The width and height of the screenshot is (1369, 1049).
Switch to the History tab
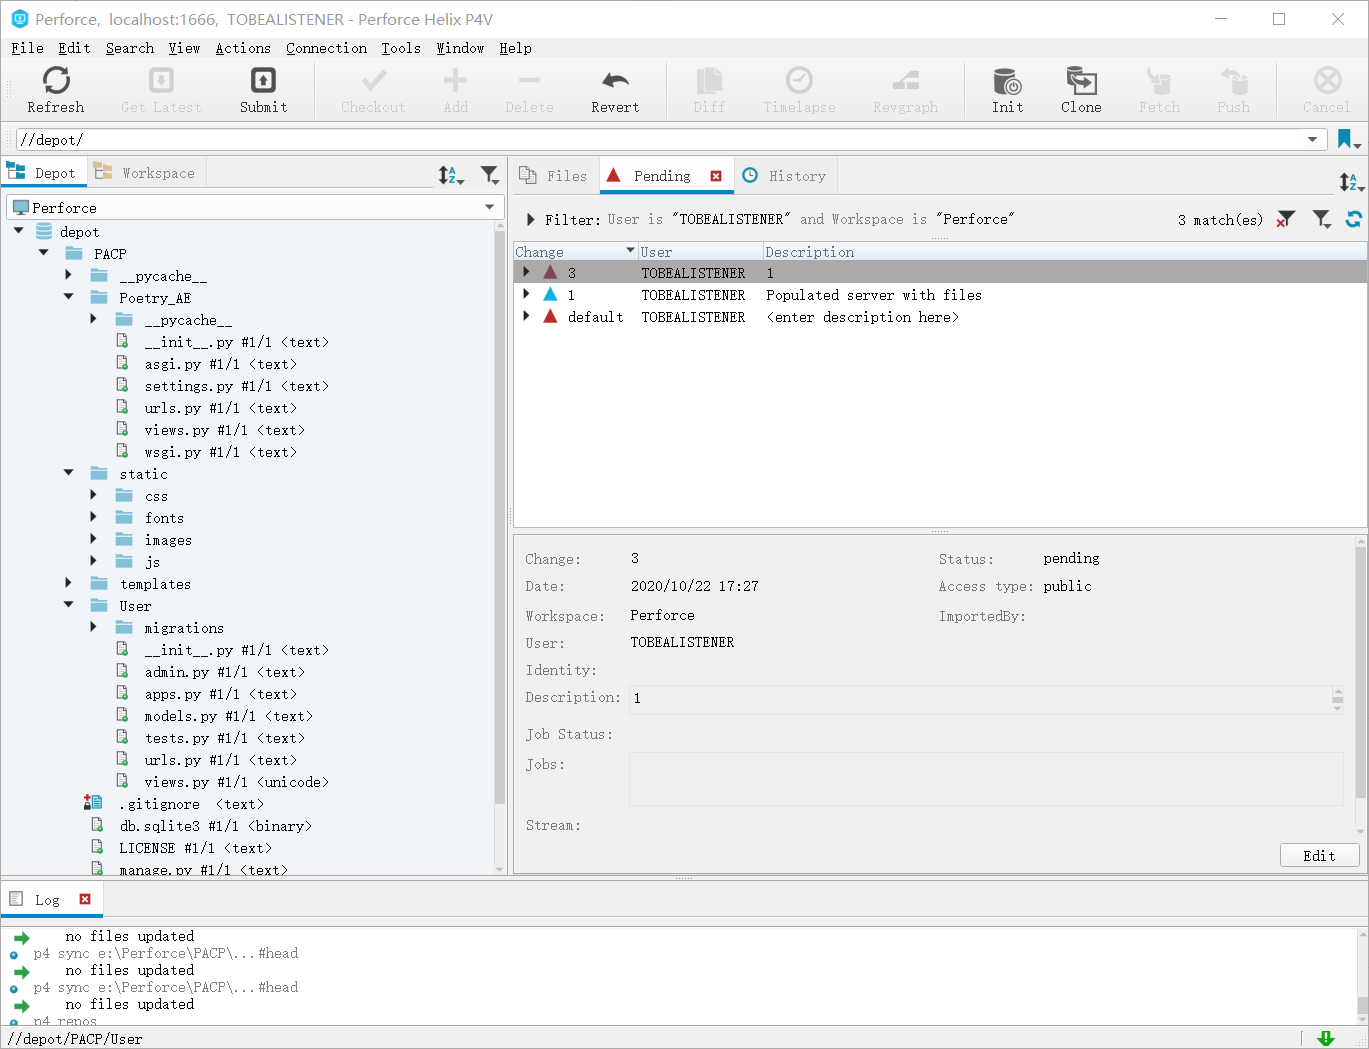click(x=785, y=176)
